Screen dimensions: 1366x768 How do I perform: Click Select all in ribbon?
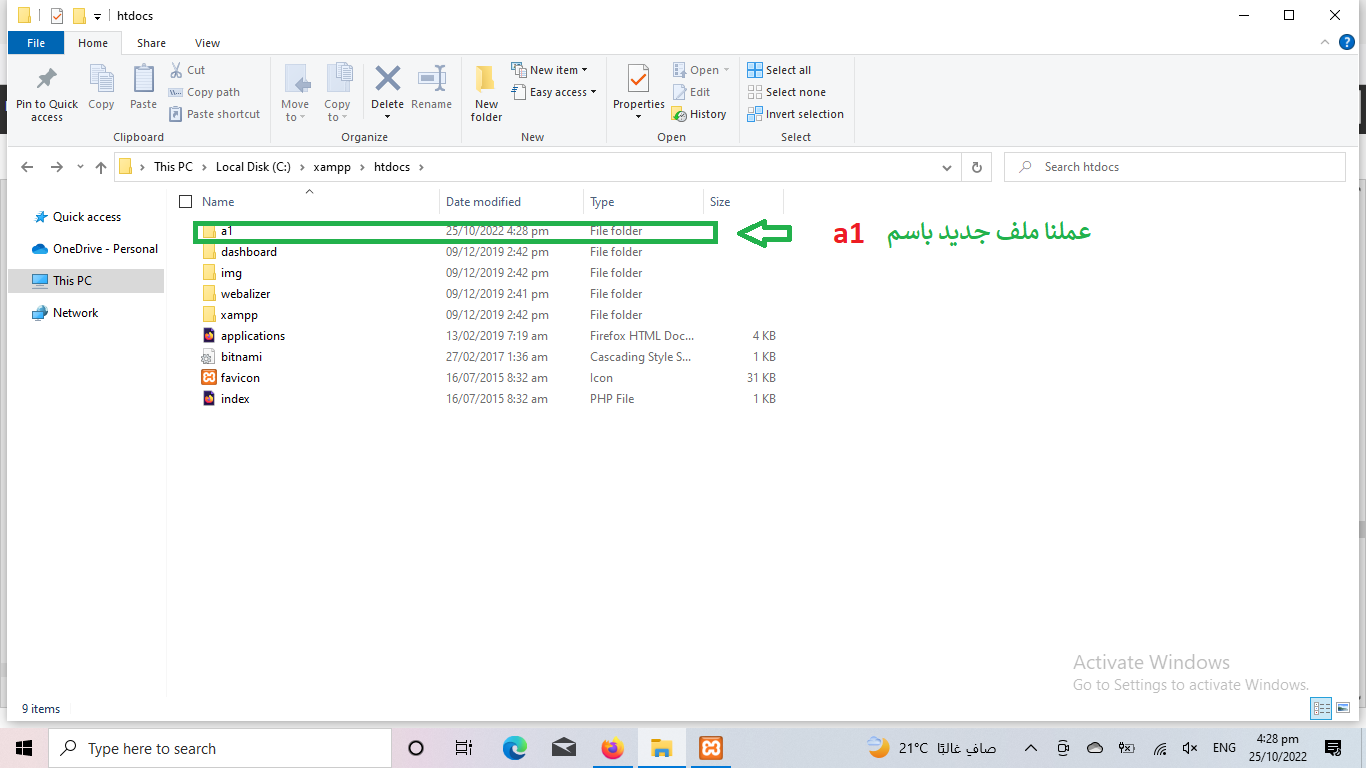pyautogui.click(x=779, y=70)
